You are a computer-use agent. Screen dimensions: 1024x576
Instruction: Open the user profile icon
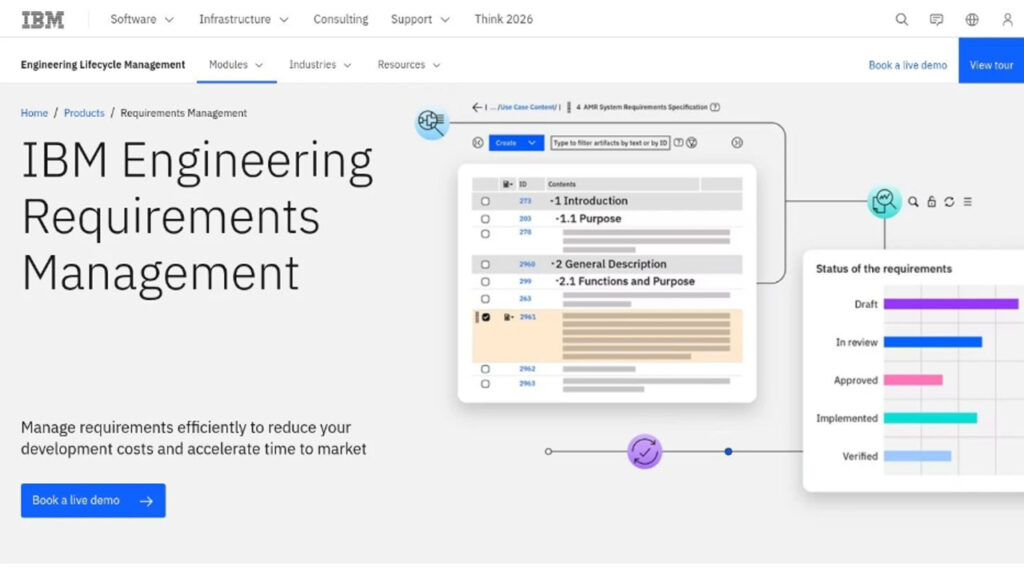click(1007, 20)
